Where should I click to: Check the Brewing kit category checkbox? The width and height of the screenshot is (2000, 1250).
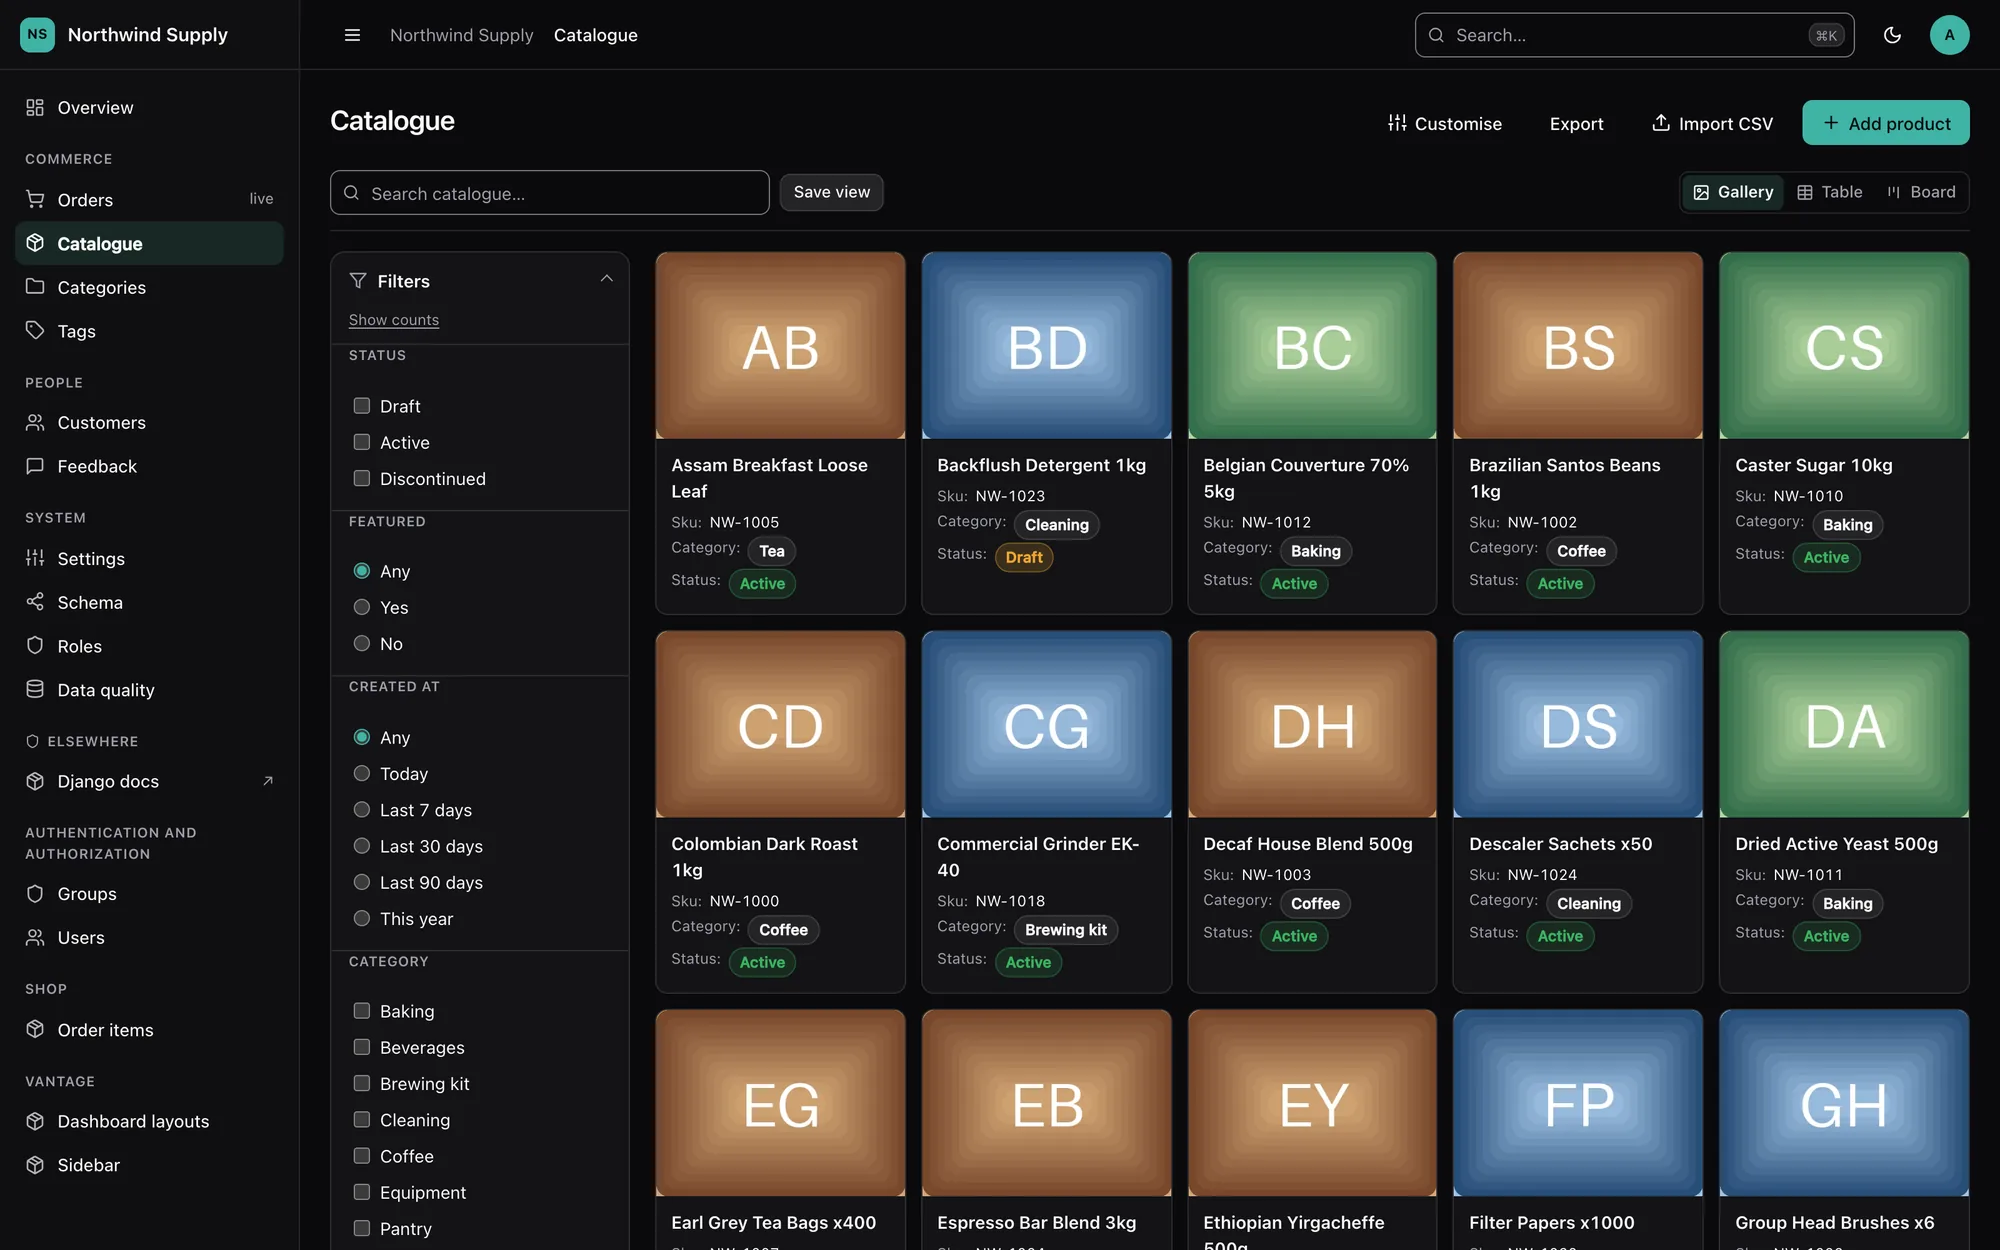click(x=362, y=1083)
